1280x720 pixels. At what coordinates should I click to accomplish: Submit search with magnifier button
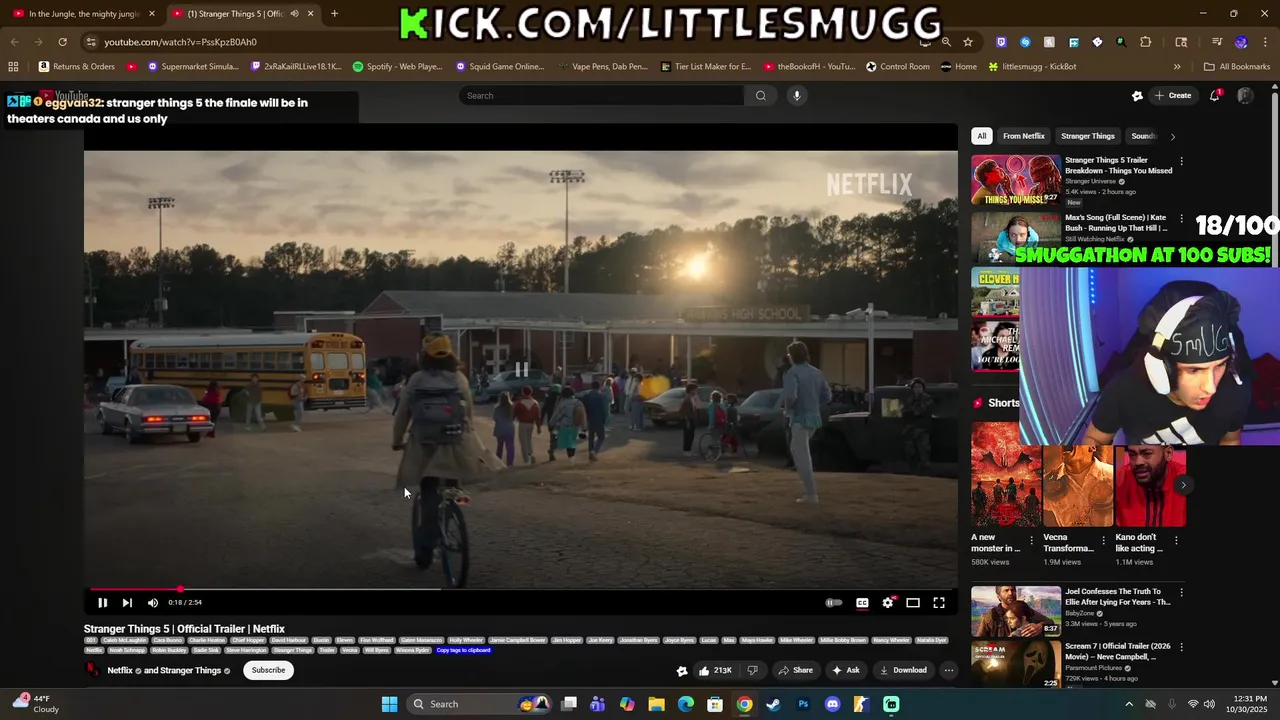coord(761,96)
